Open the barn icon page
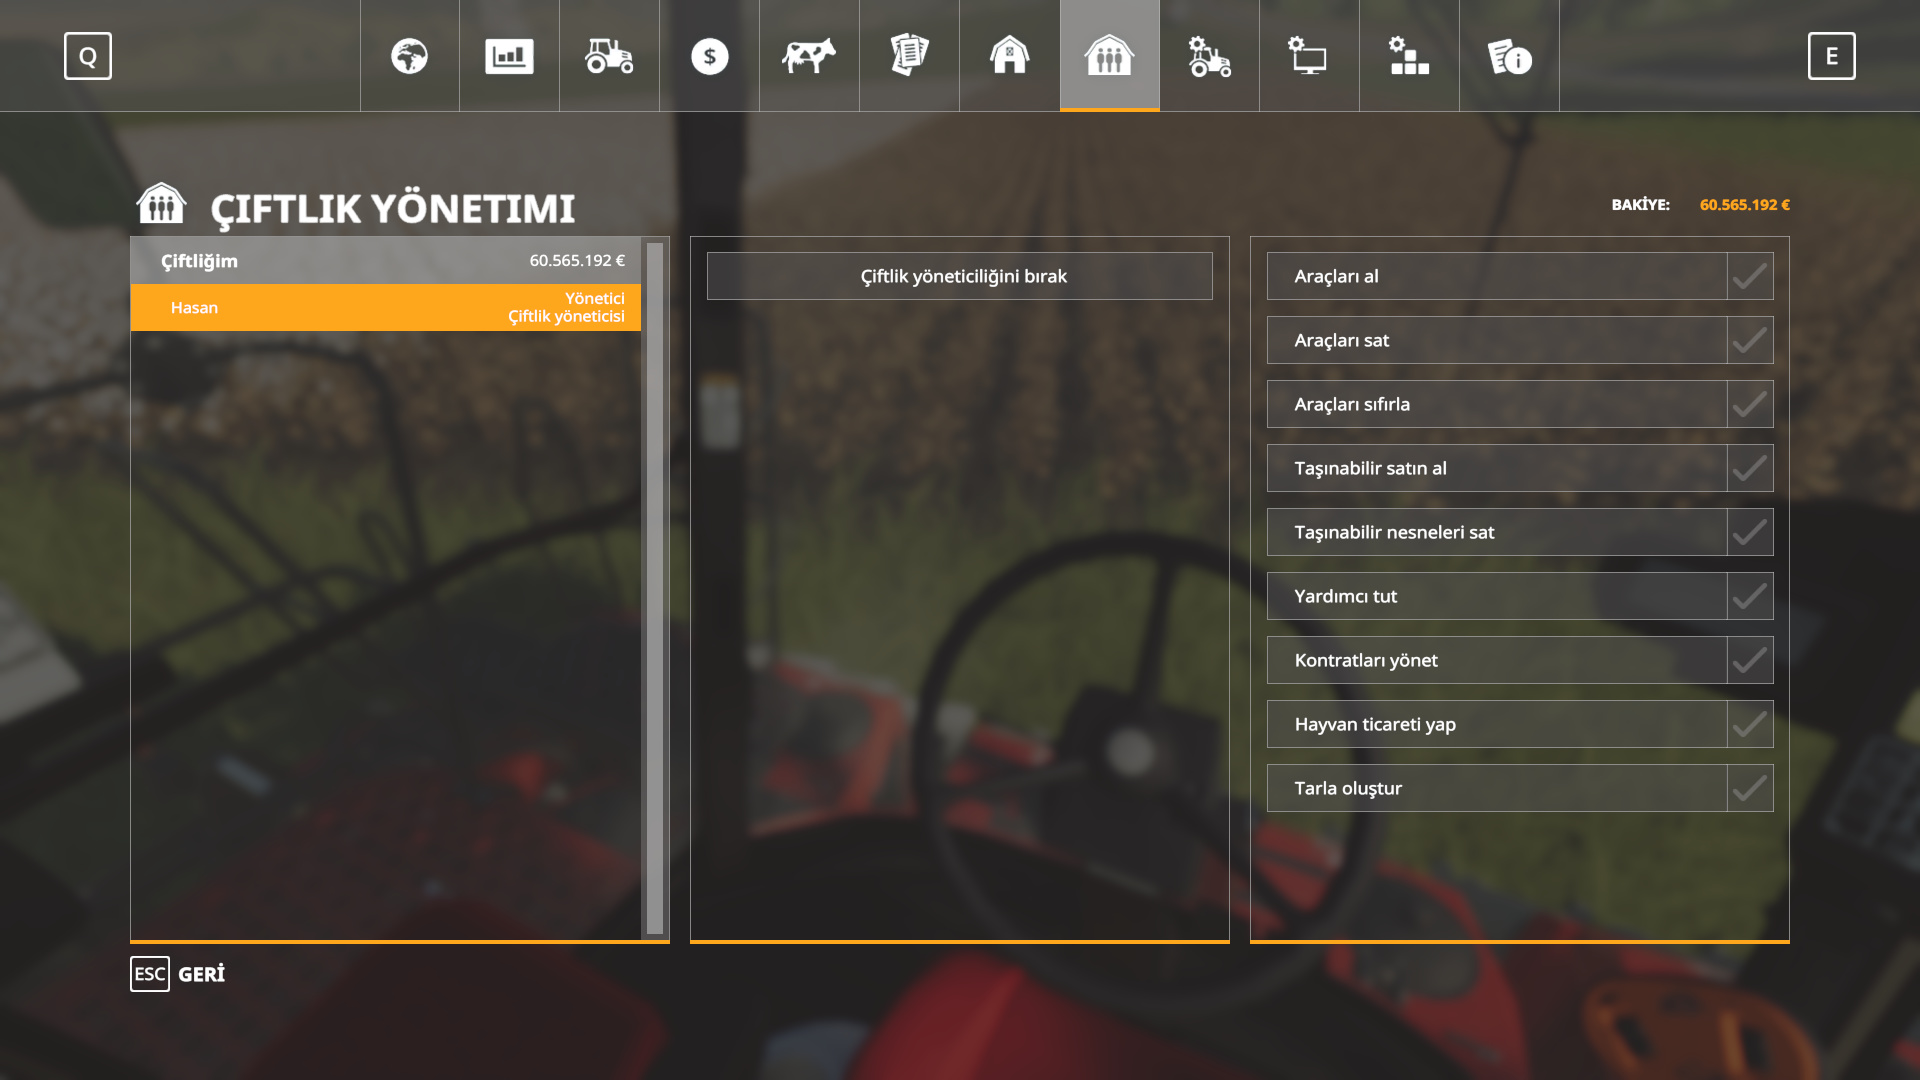The image size is (1920, 1080). click(1009, 56)
